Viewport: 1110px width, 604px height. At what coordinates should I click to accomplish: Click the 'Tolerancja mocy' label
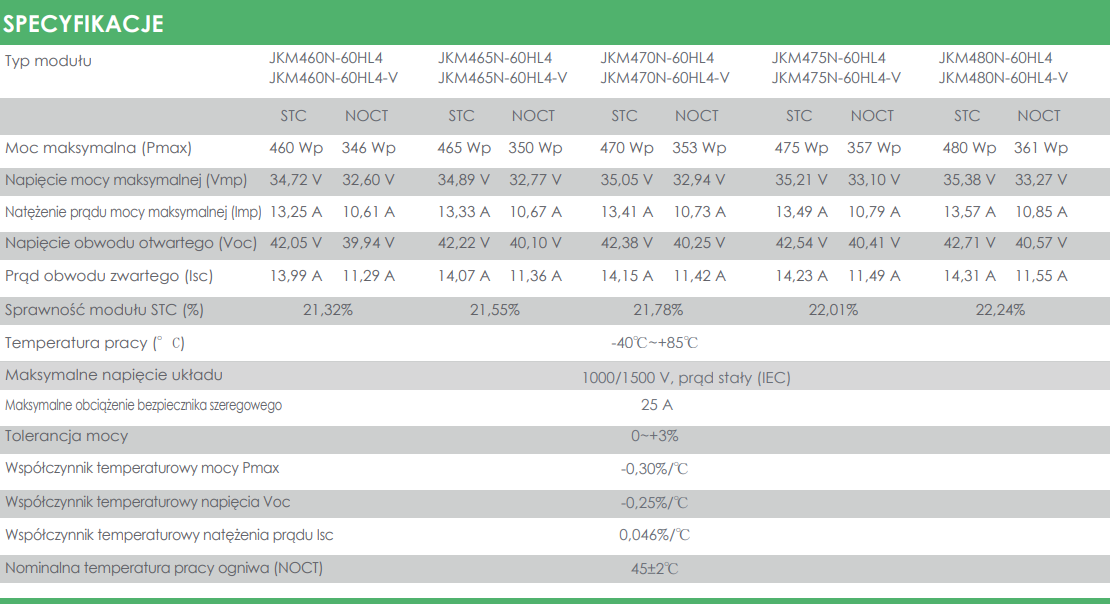[67, 436]
